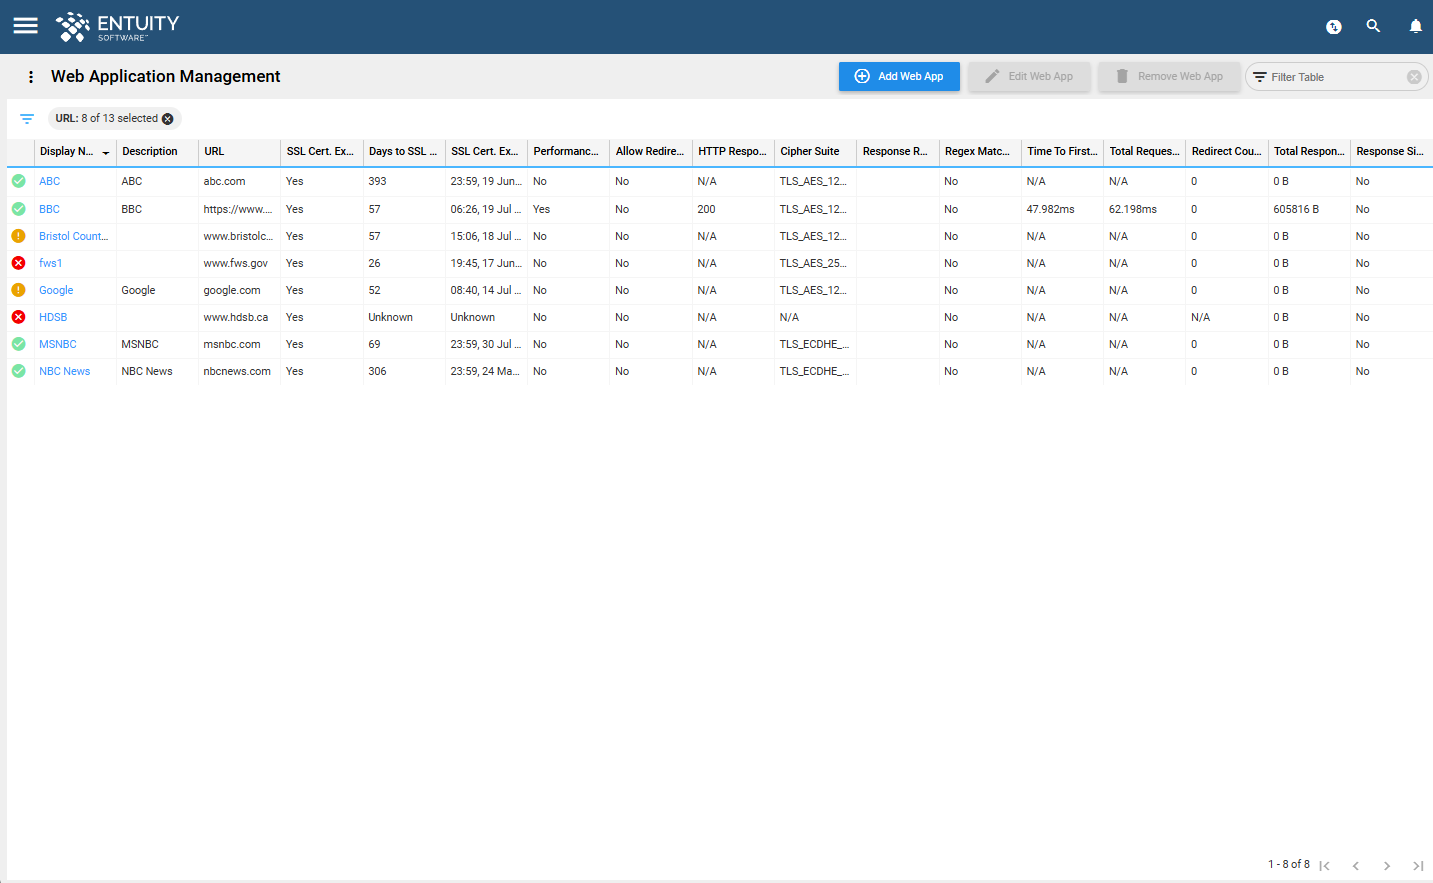The height and width of the screenshot is (883, 1433).
Task: Sort by Response Size column header
Action: click(x=1391, y=152)
